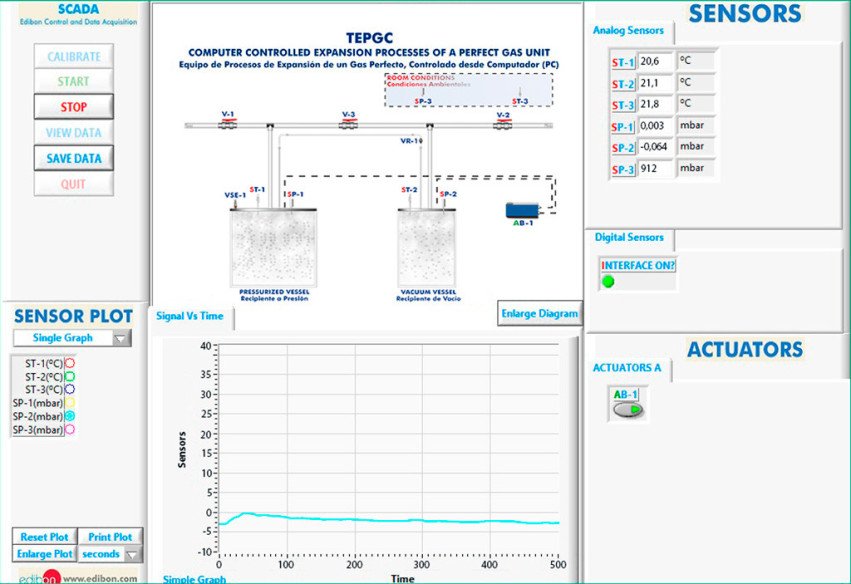The height and width of the screenshot is (584, 851).
Task: Click the V-3 valve icon on pipeline
Action: [348, 125]
